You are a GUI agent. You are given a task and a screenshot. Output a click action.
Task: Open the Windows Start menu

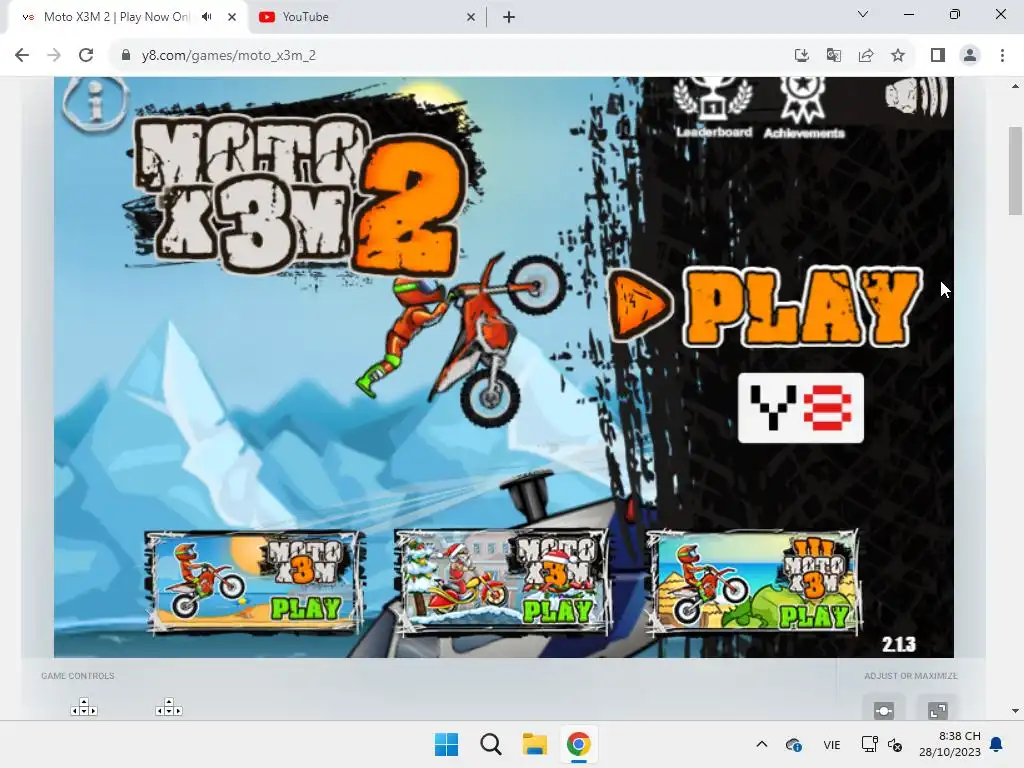[447, 744]
